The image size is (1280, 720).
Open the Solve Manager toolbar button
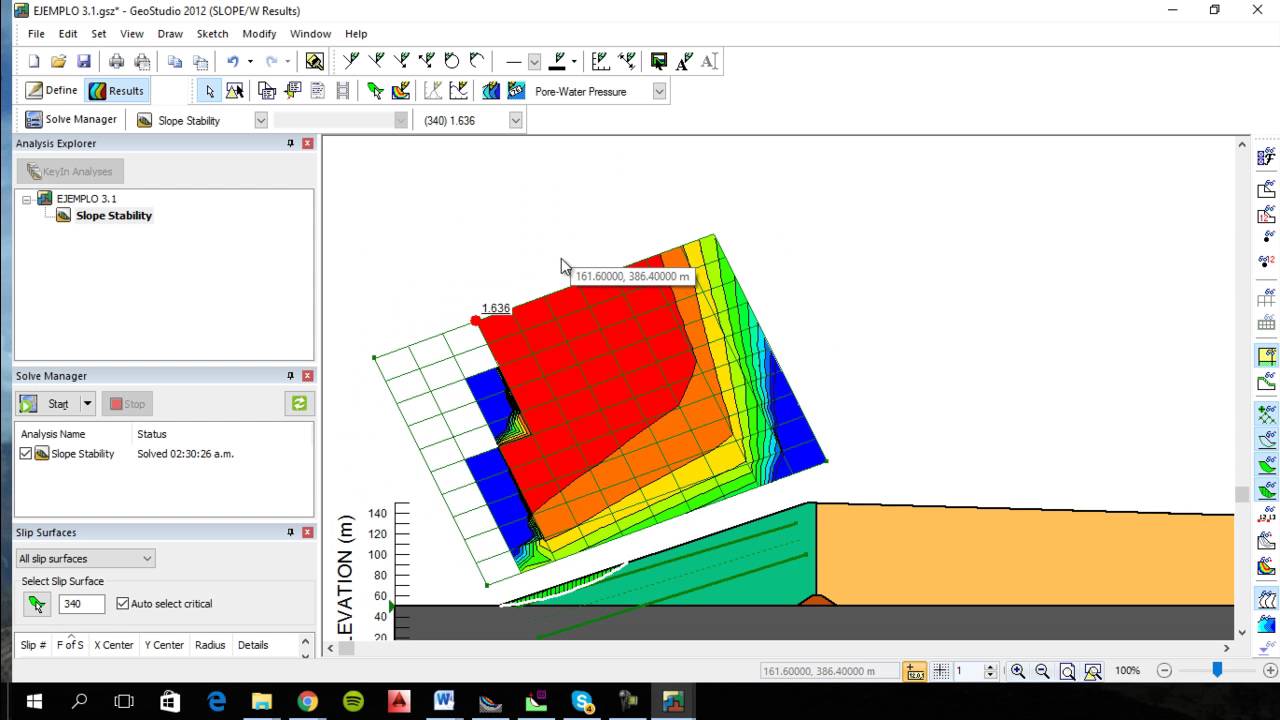(x=71, y=120)
